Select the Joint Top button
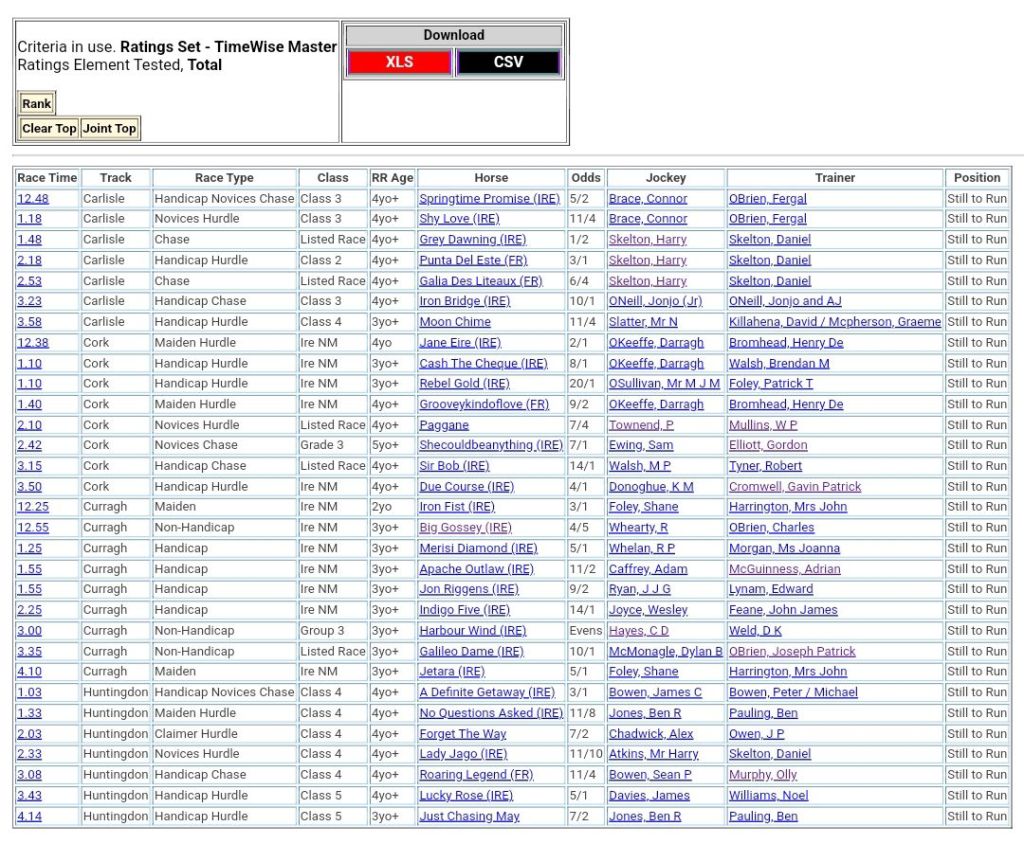The image size is (1024, 844). coord(109,128)
